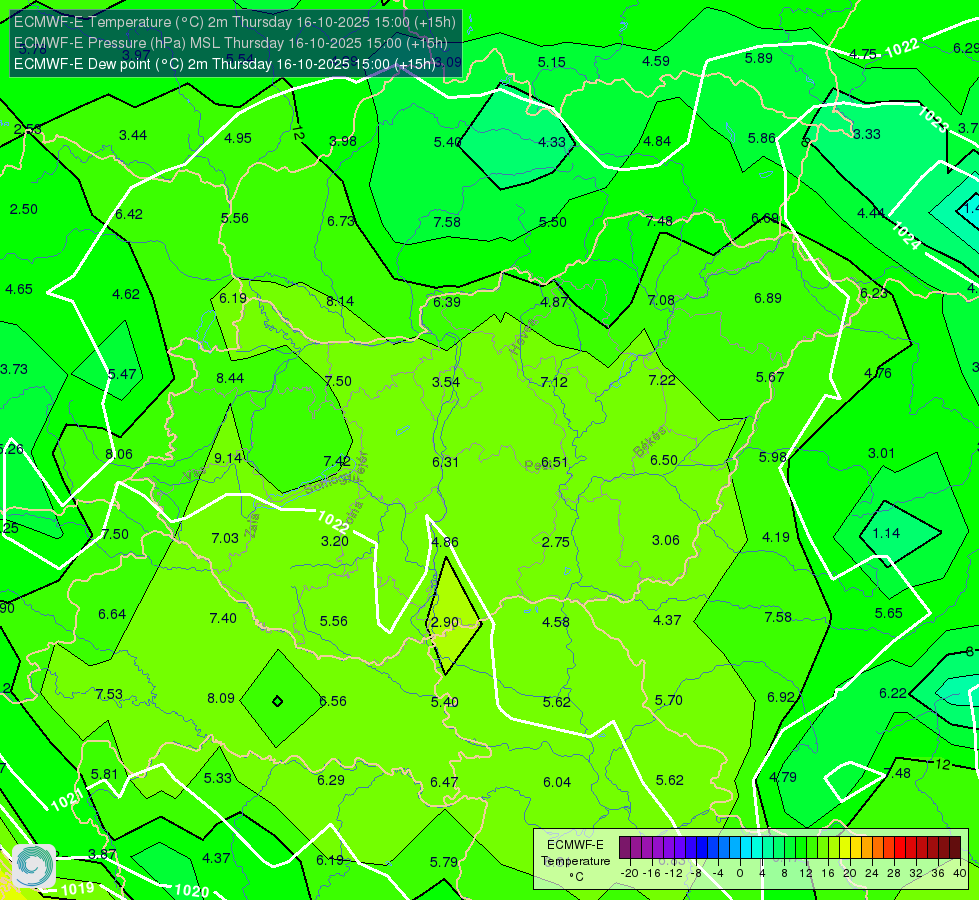Click the 3.20 temperature value
Screen dimensions: 979x900
334,541
